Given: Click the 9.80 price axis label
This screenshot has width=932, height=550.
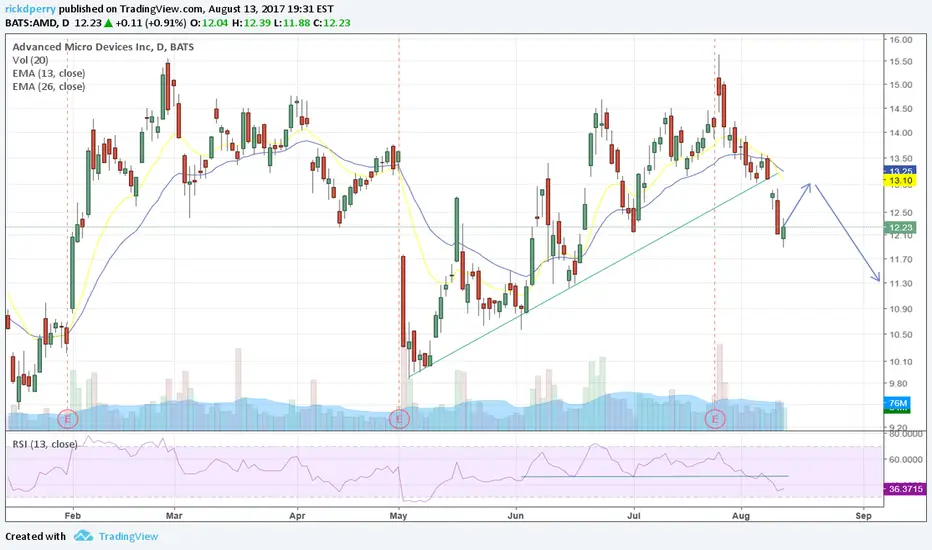Looking at the screenshot, I should tap(898, 384).
